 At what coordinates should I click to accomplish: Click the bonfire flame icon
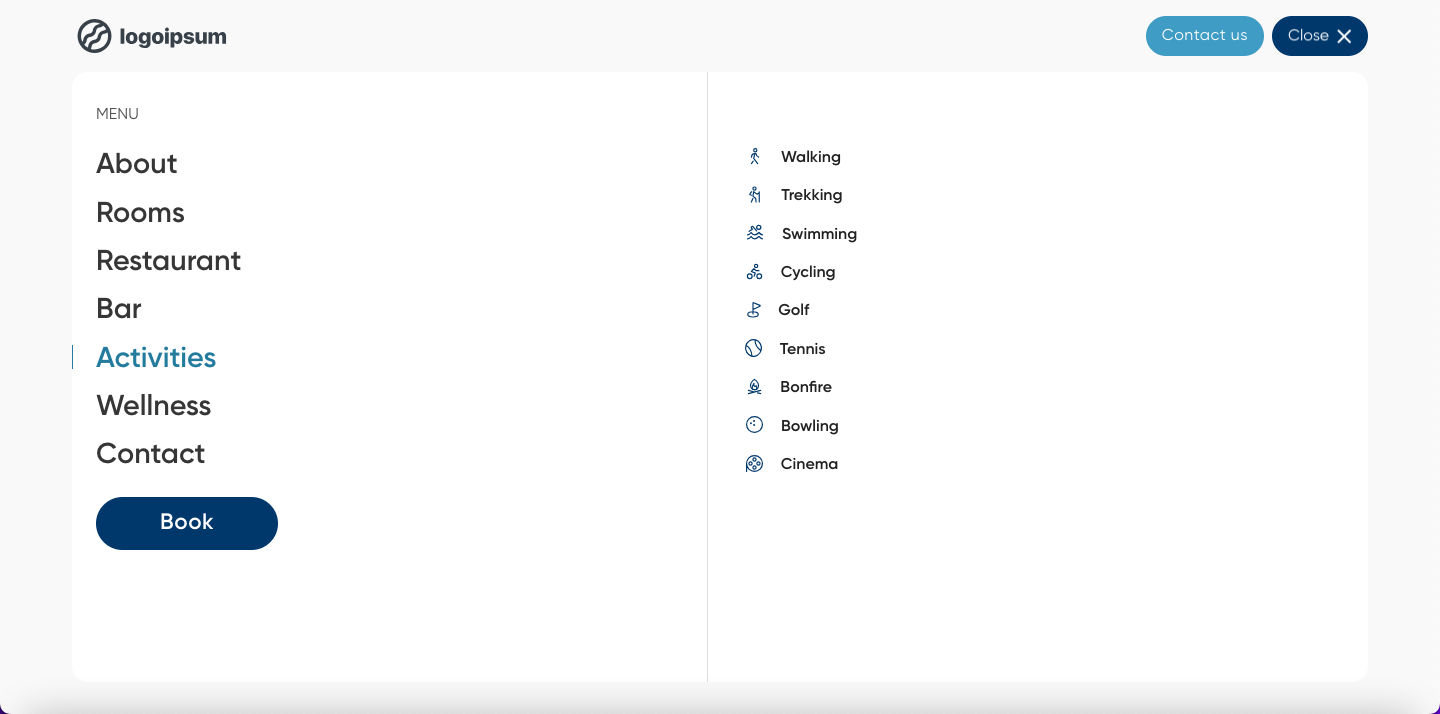point(755,387)
